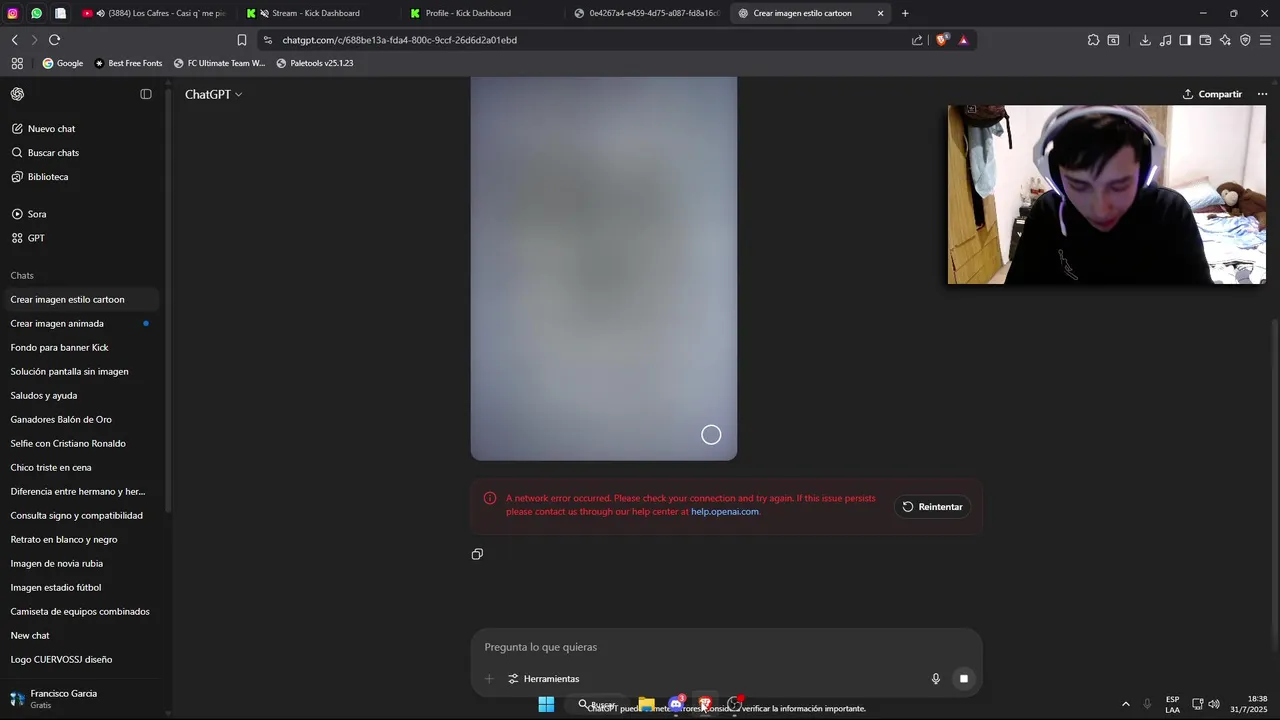Viewport: 1280px width, 720px height.
Task: Open the Brave Rewards triangle icon
Action: point(963,40)
